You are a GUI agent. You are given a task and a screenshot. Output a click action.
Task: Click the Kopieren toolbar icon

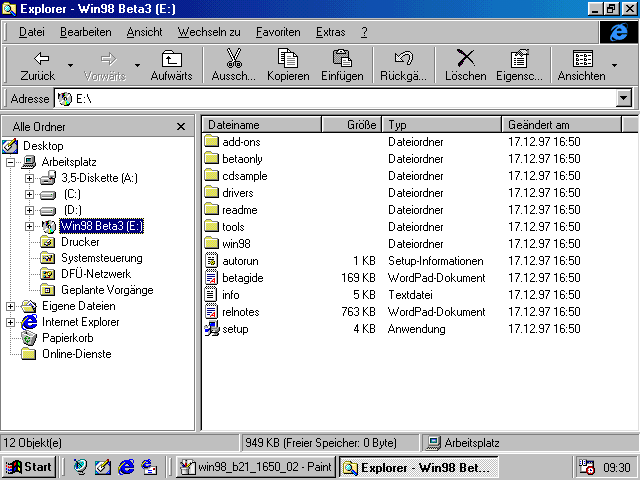tap(288, 58)
